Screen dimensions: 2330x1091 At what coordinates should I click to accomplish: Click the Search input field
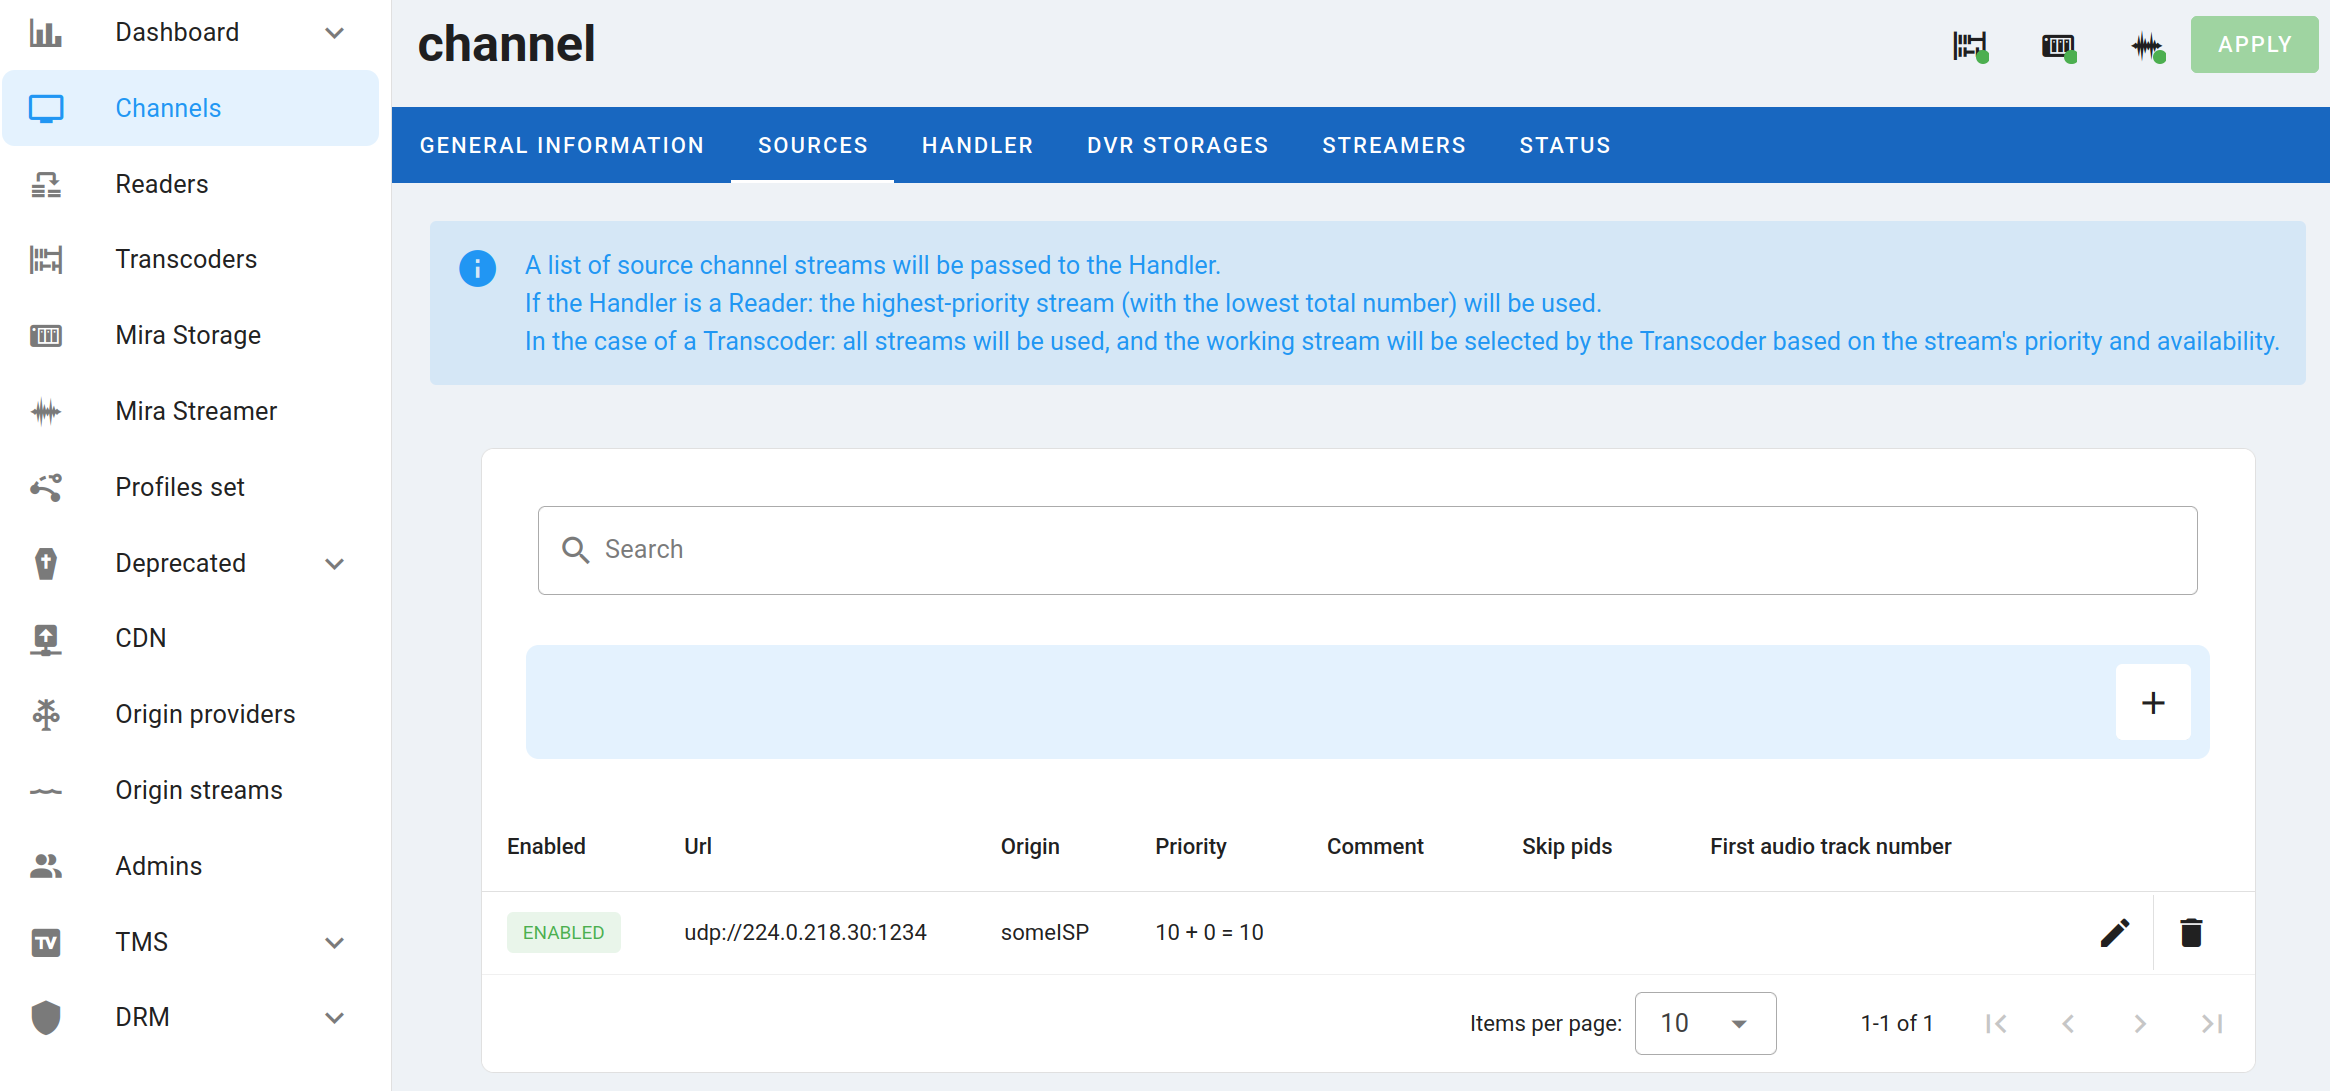pyautogui.click(x=1367, y=550)
